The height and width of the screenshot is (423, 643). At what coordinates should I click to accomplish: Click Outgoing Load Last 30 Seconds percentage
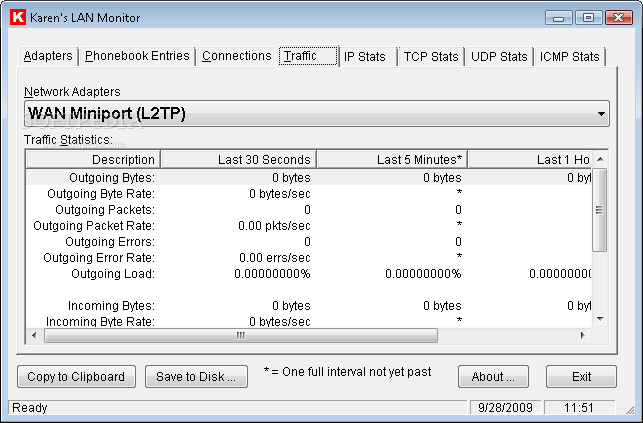click(x=272, y=274)
